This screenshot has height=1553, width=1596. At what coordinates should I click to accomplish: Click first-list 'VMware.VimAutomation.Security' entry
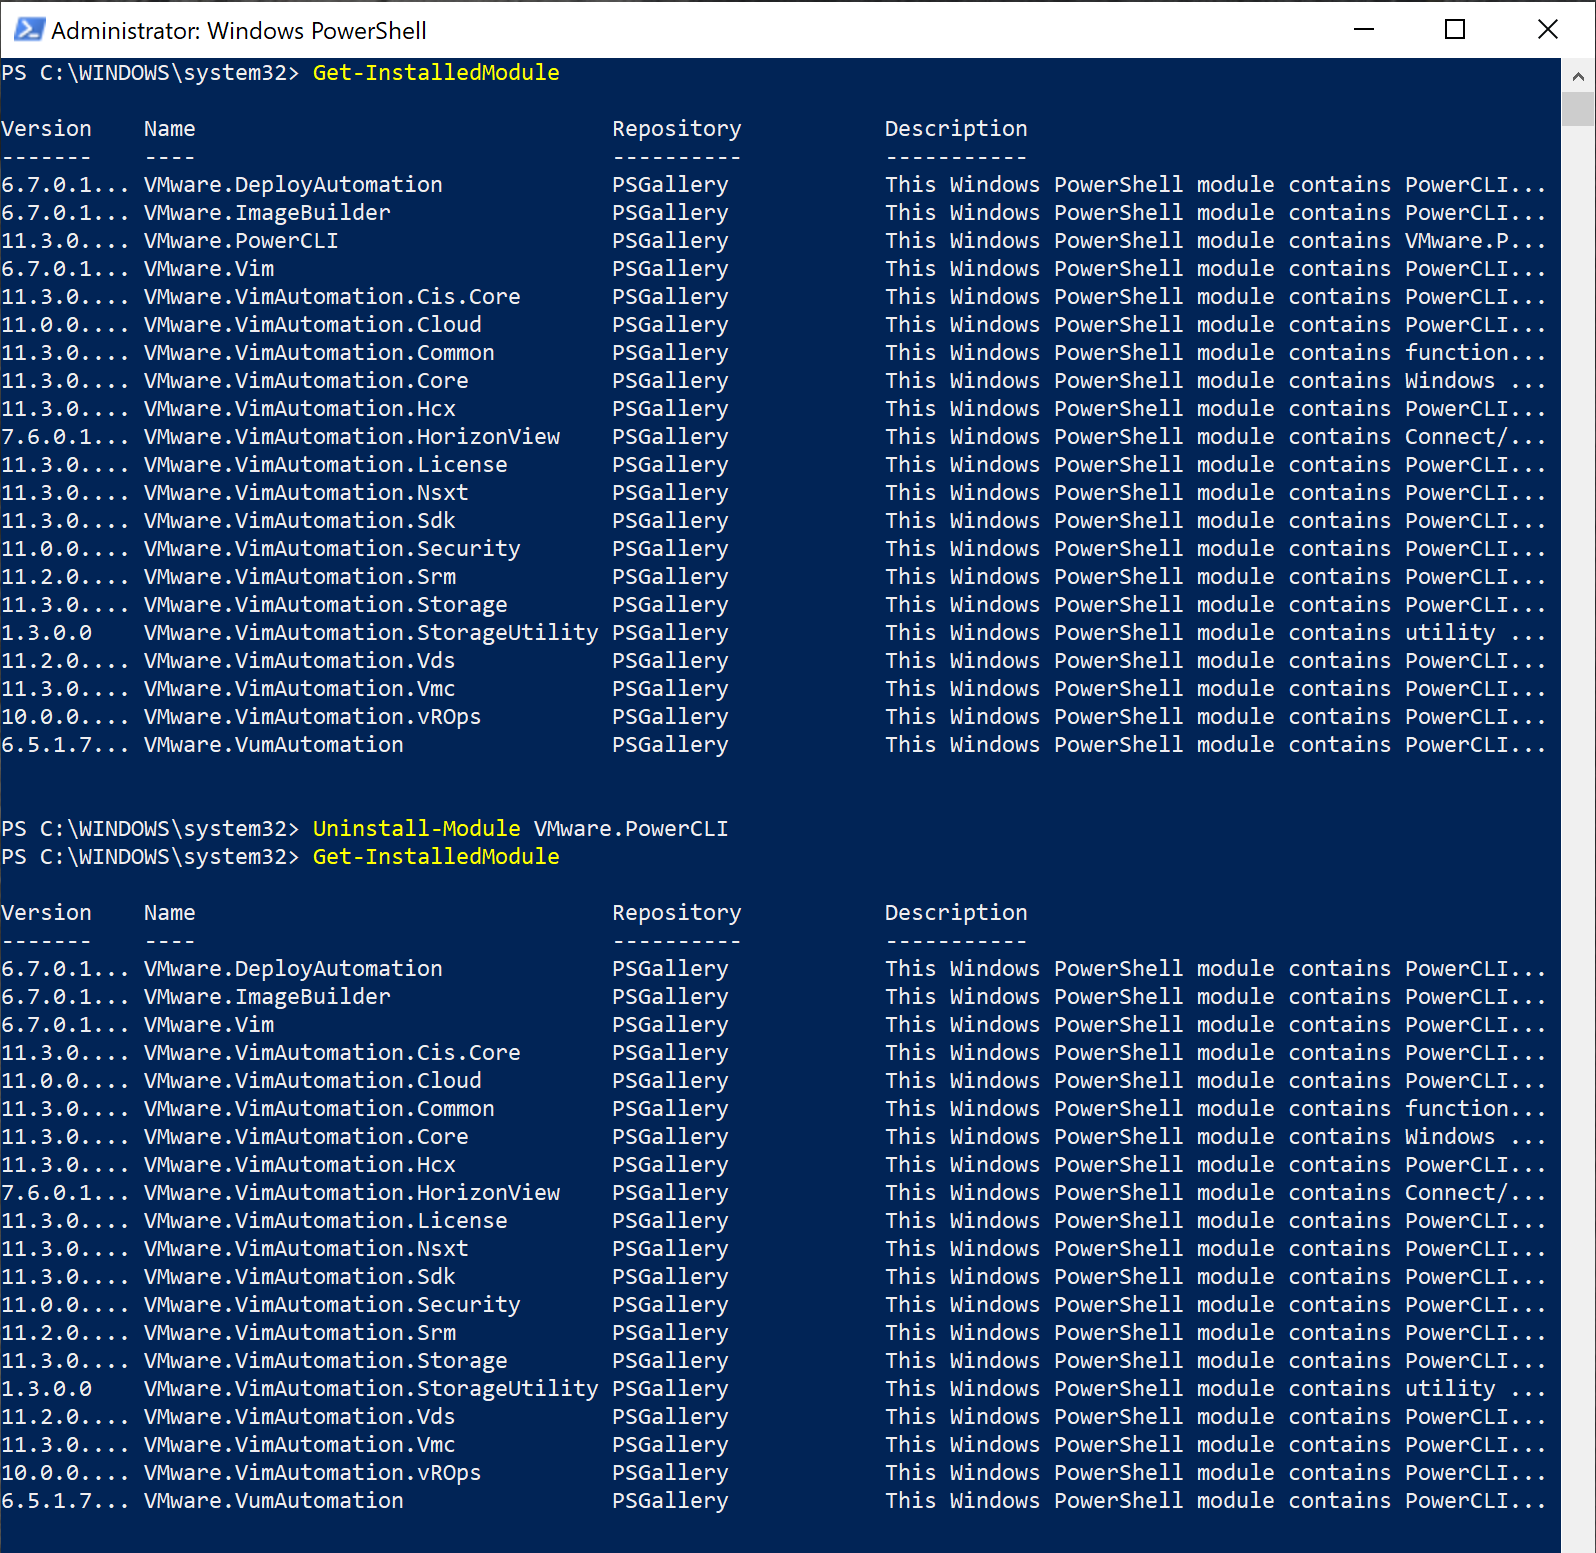tap(332, 549)
